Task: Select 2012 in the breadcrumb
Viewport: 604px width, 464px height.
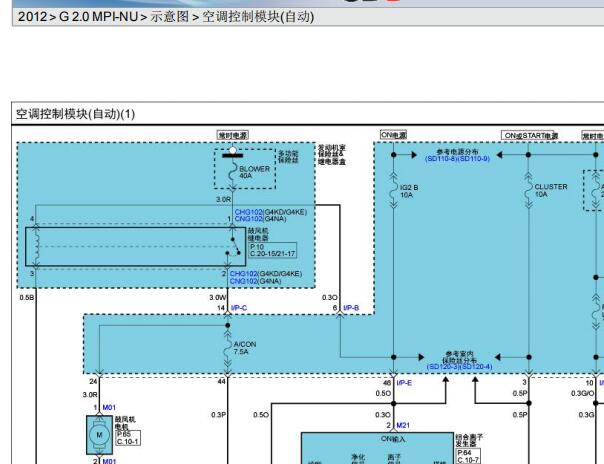Action: pyautogui.click(x=32, y=17)
